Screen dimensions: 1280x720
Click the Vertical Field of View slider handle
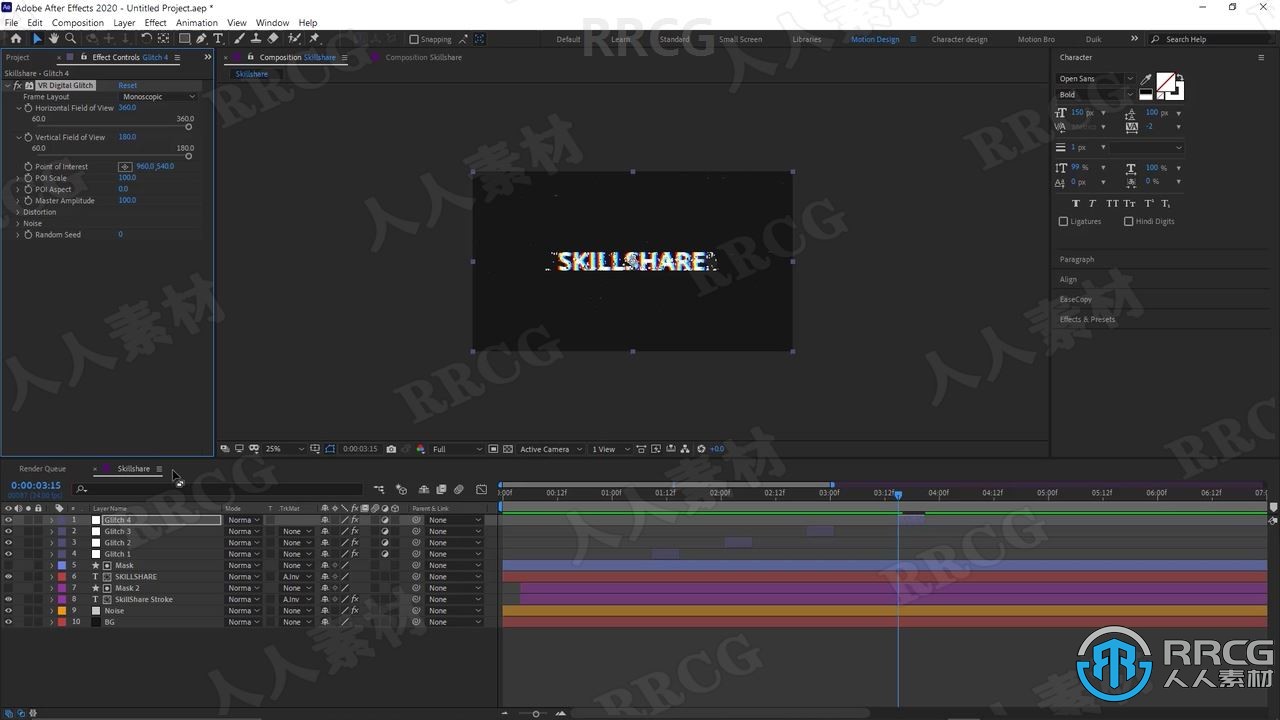pyautogui.click(x=188, y=156)
